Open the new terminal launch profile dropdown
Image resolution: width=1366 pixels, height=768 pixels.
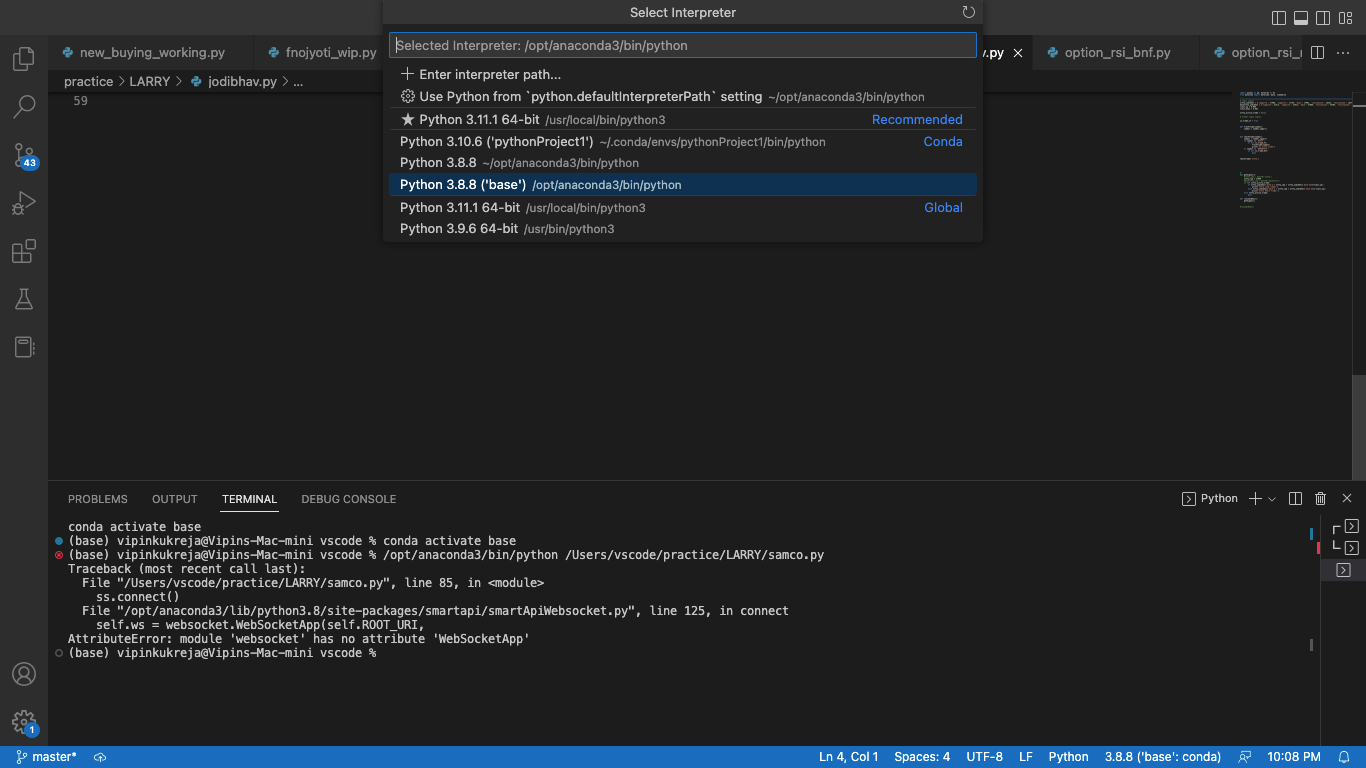pos(1272,499)
